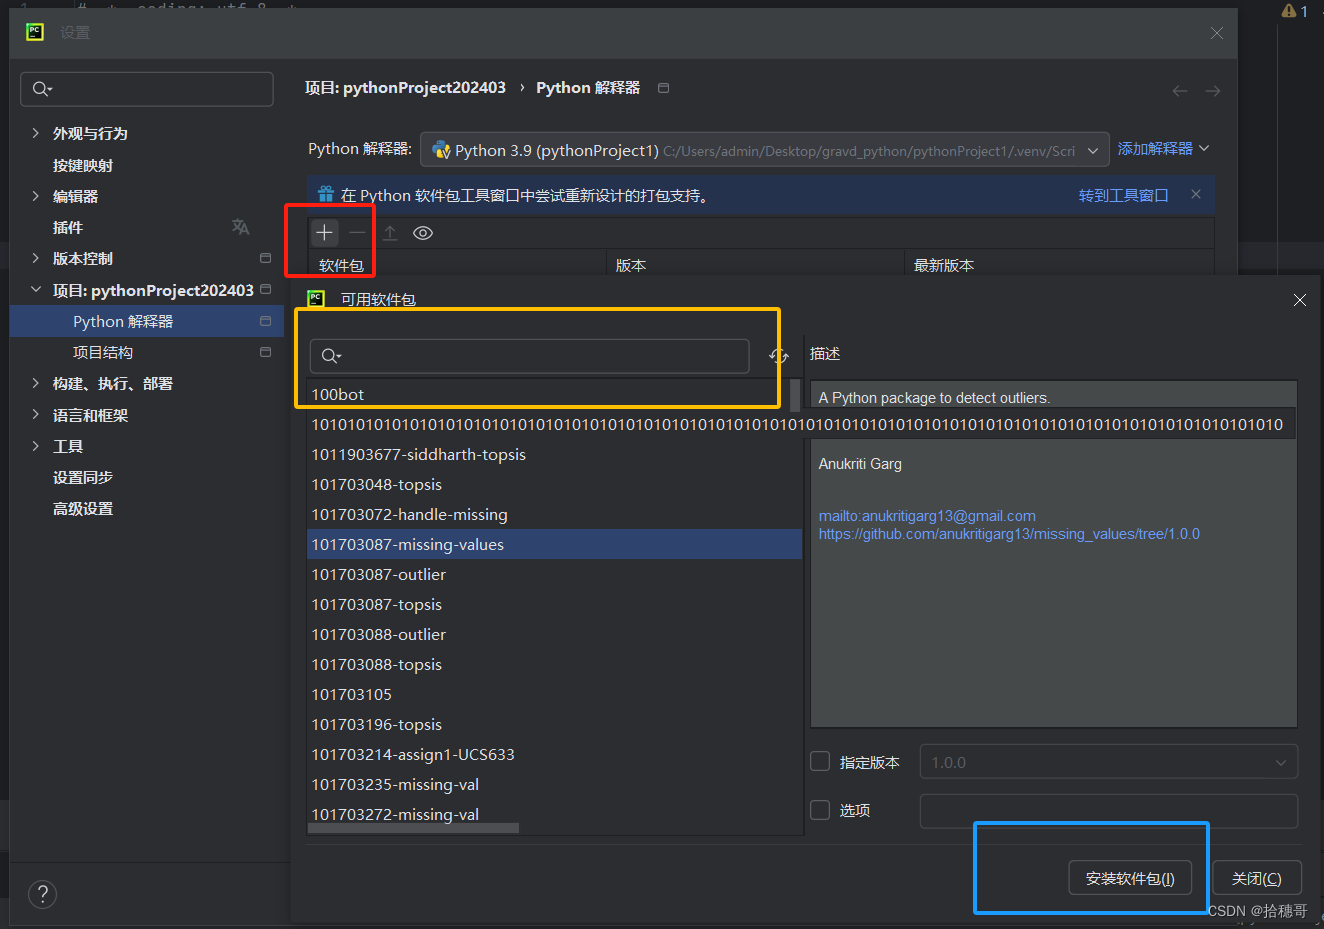
Task: Select package 101703214-assign1-UCS633
Action: 555,754
